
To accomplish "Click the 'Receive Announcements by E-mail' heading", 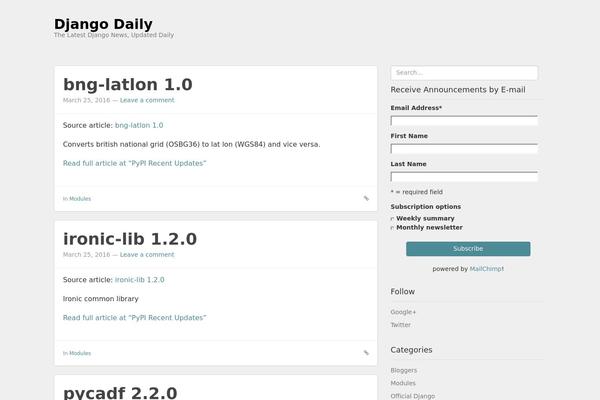I will [458, 90].
